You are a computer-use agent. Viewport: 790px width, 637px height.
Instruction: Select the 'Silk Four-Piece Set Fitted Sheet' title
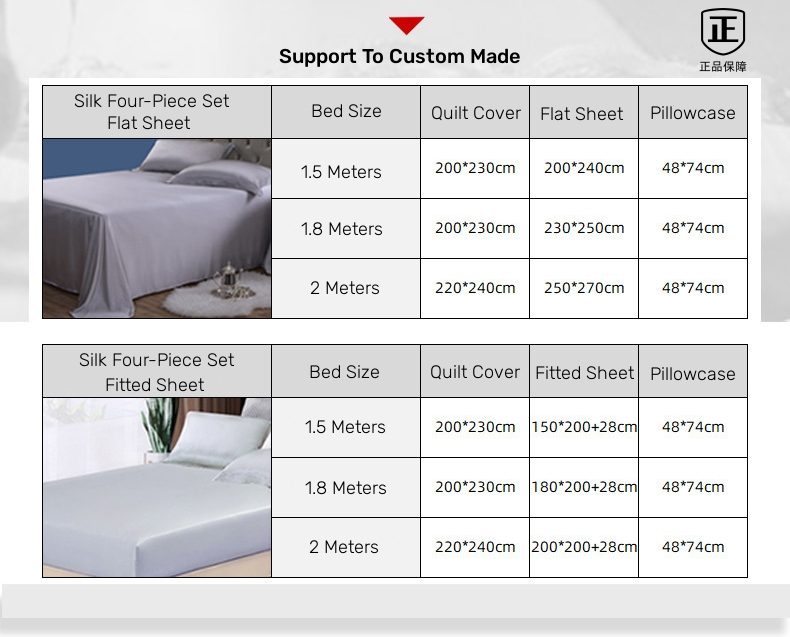(156, 372)
